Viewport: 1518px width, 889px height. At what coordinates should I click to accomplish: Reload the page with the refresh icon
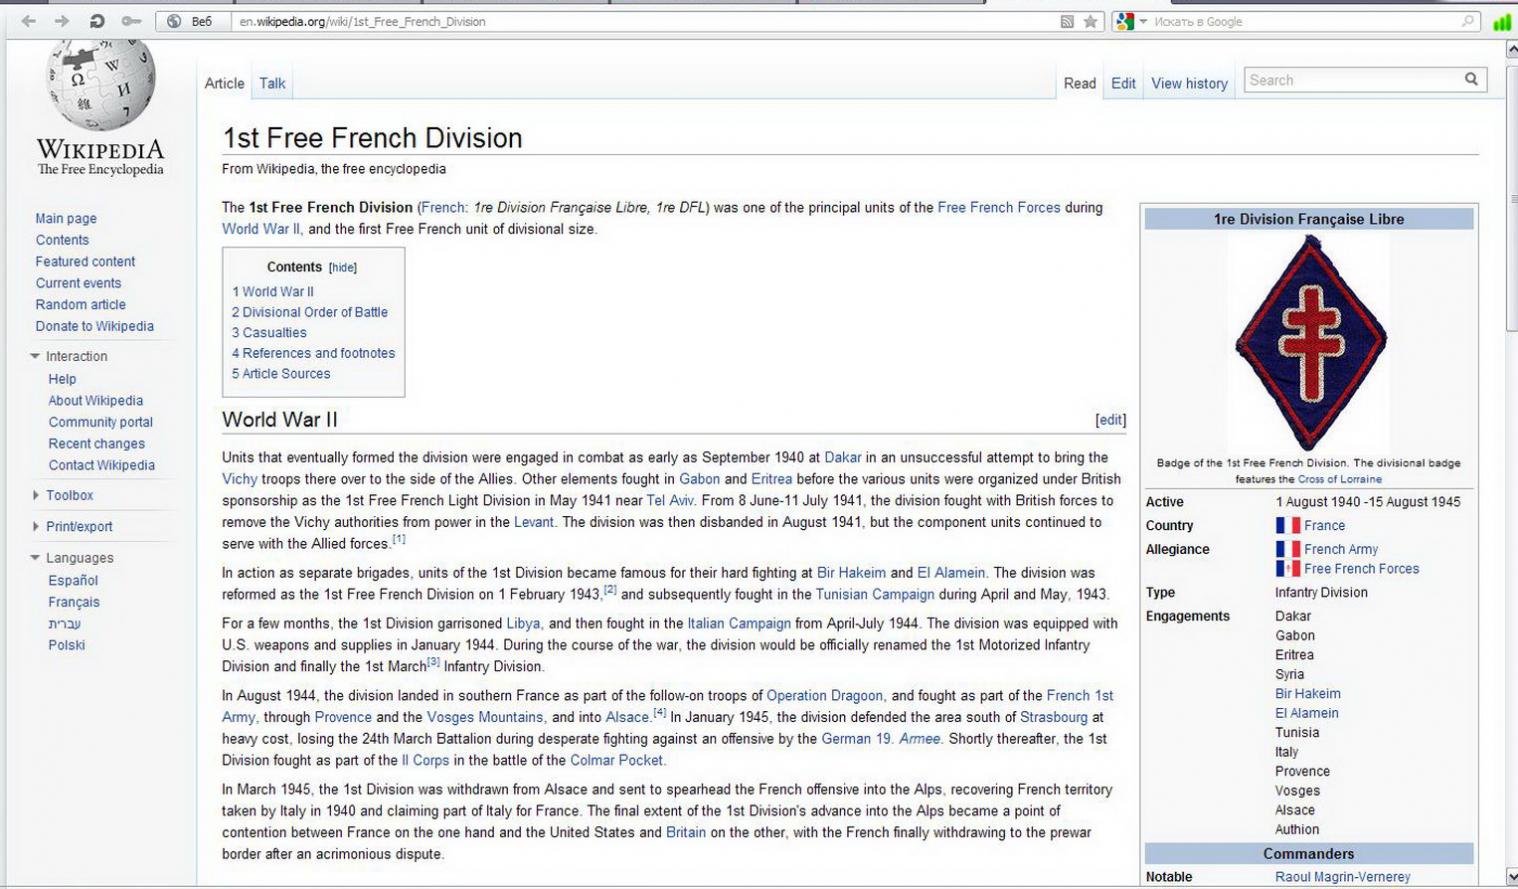click(x=97, y=21)
